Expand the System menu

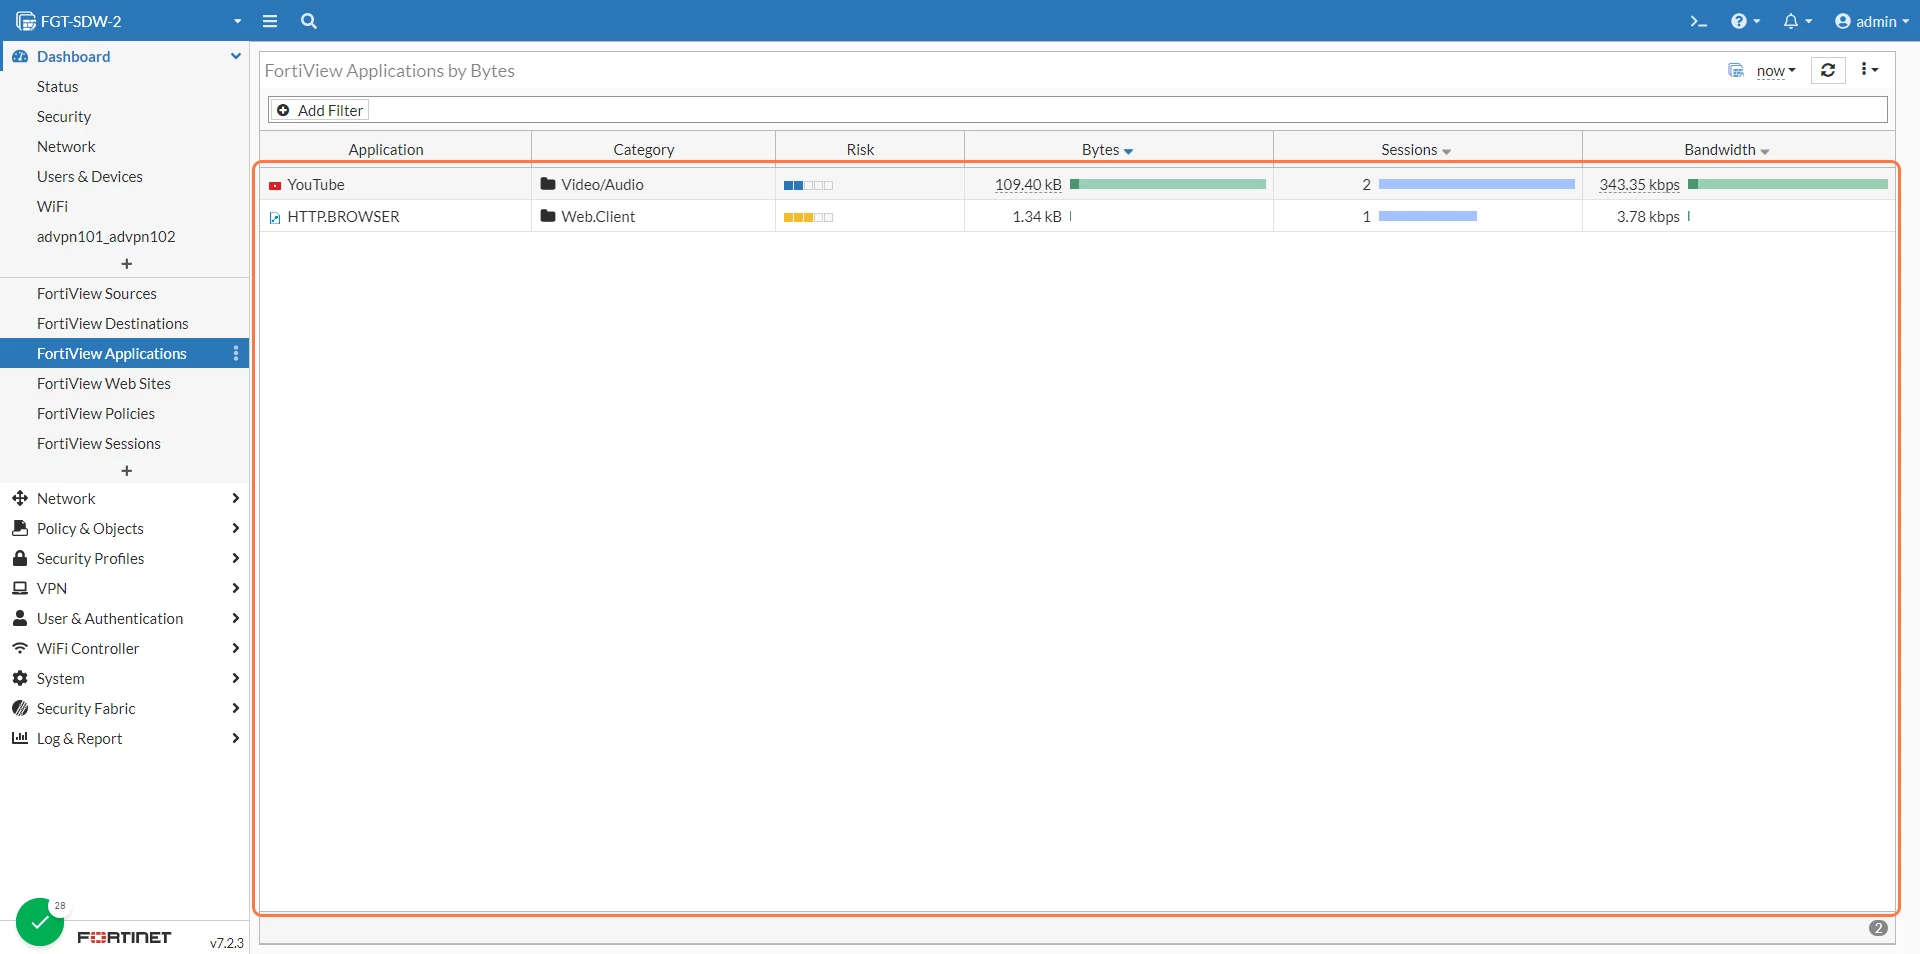[125, 678]
